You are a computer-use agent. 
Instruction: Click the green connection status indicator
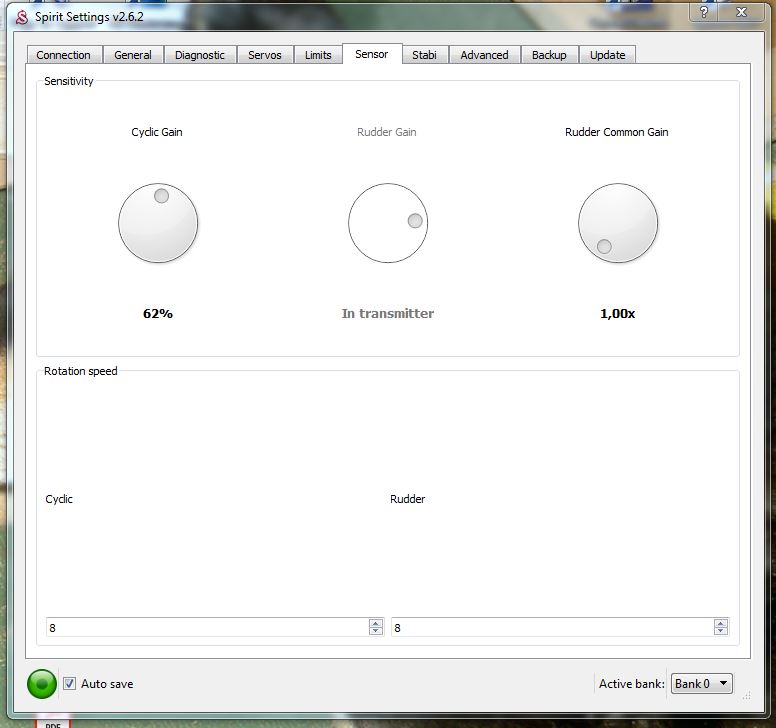(42, 684)
